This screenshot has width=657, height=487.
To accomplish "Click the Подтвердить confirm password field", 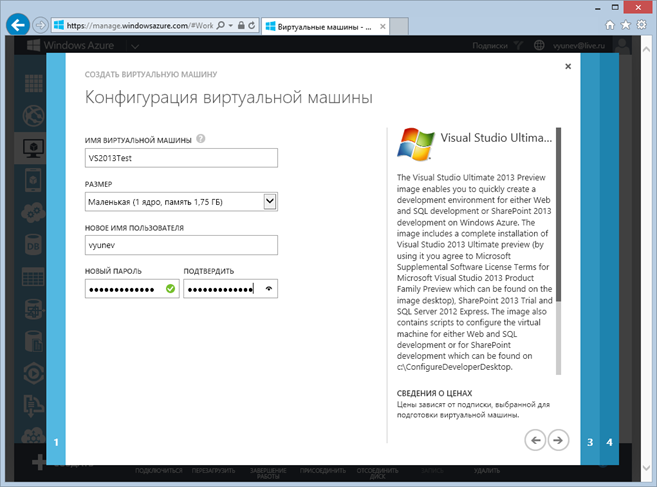I will pos(230,289).
